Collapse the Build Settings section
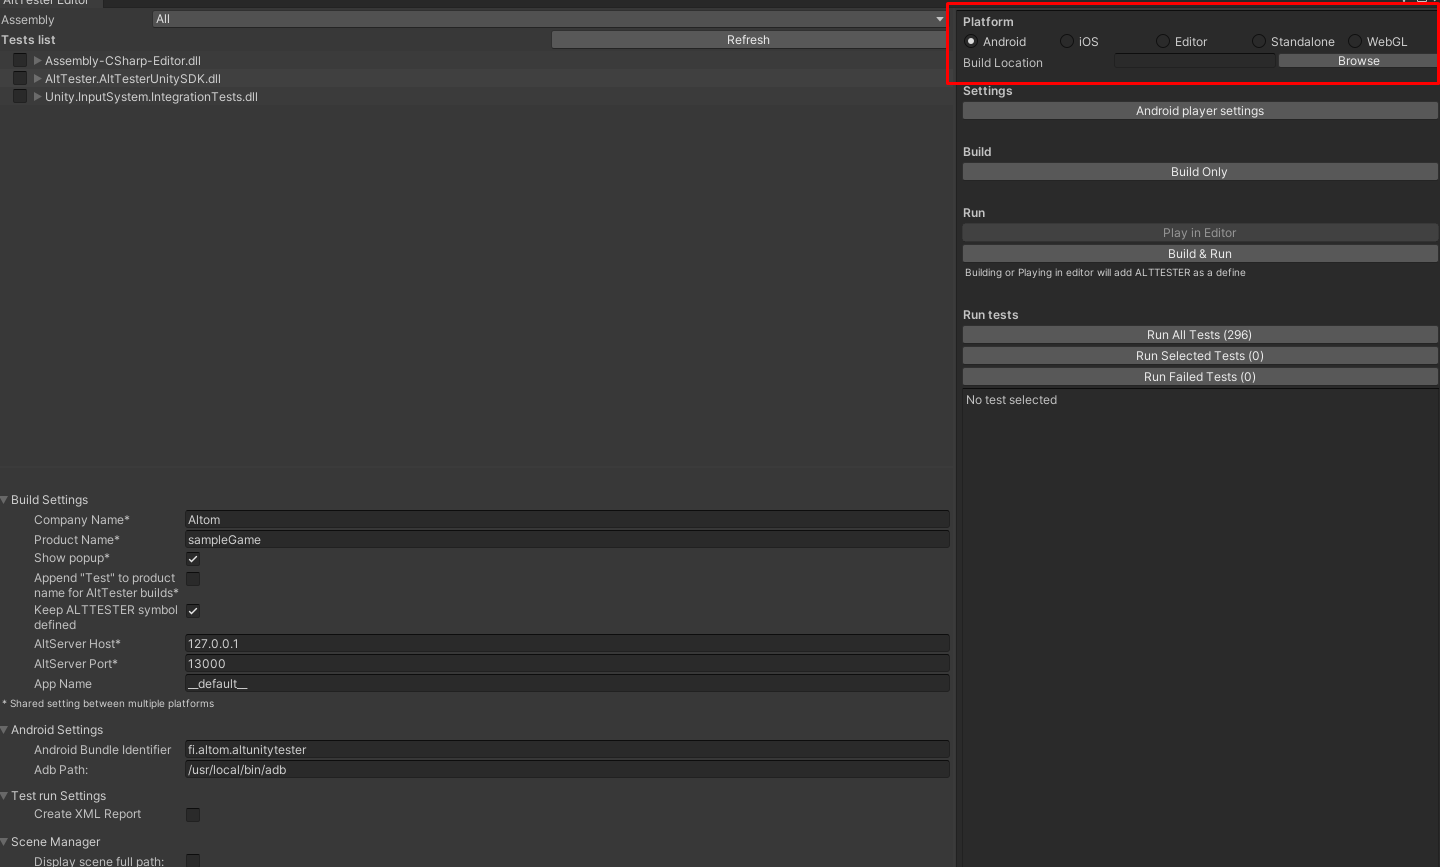 pos(4,499)
